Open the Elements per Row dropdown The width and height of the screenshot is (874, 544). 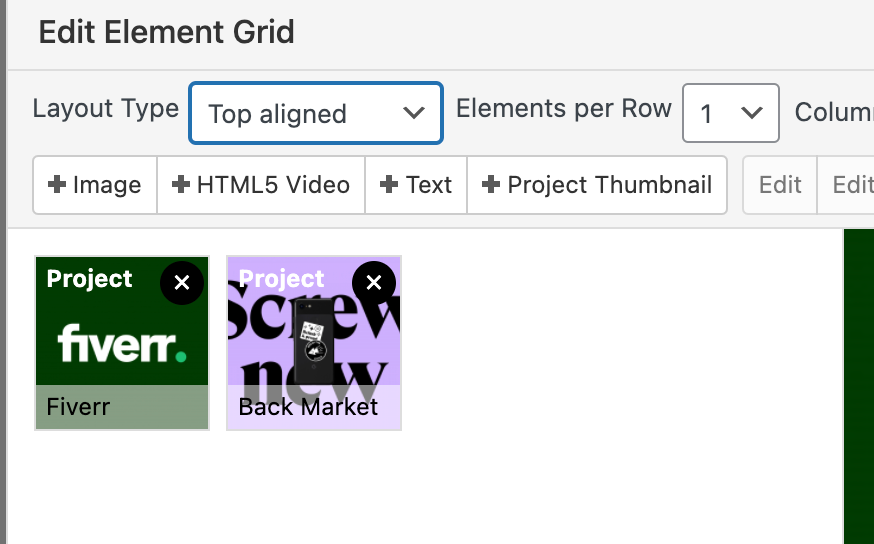tap(730, 113)
